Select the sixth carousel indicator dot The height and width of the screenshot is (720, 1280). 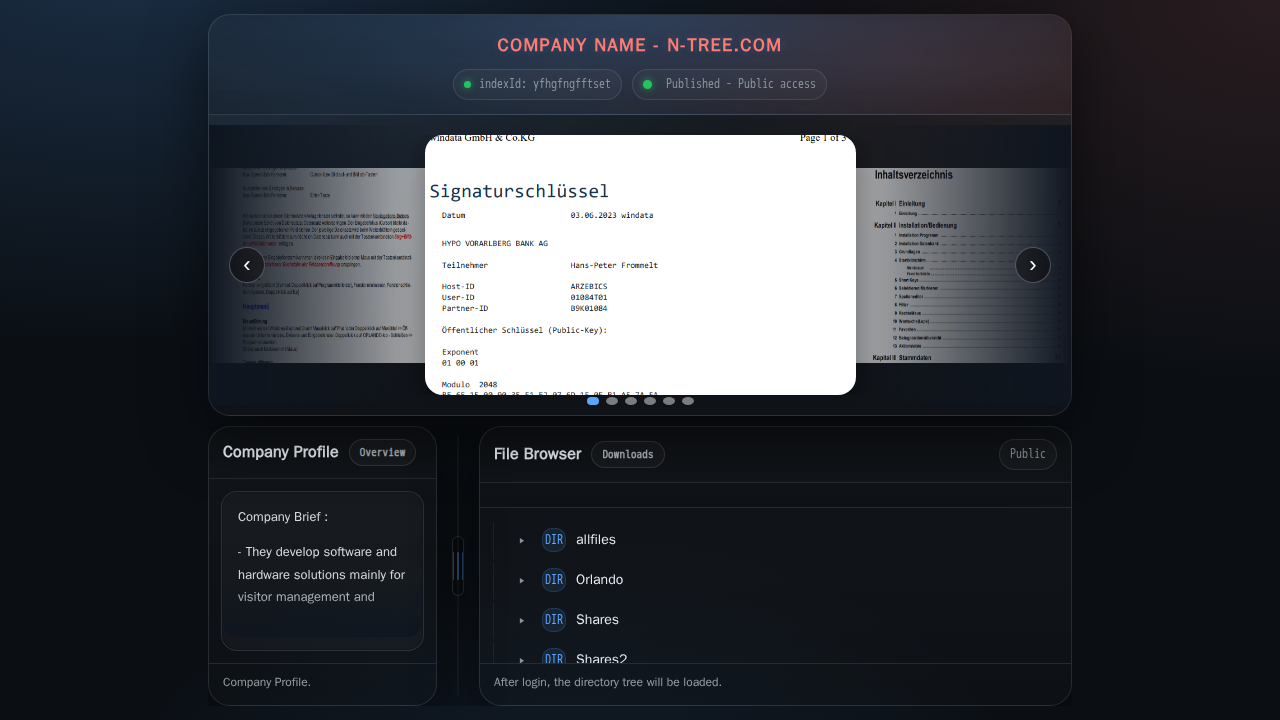tap(688, 401)
